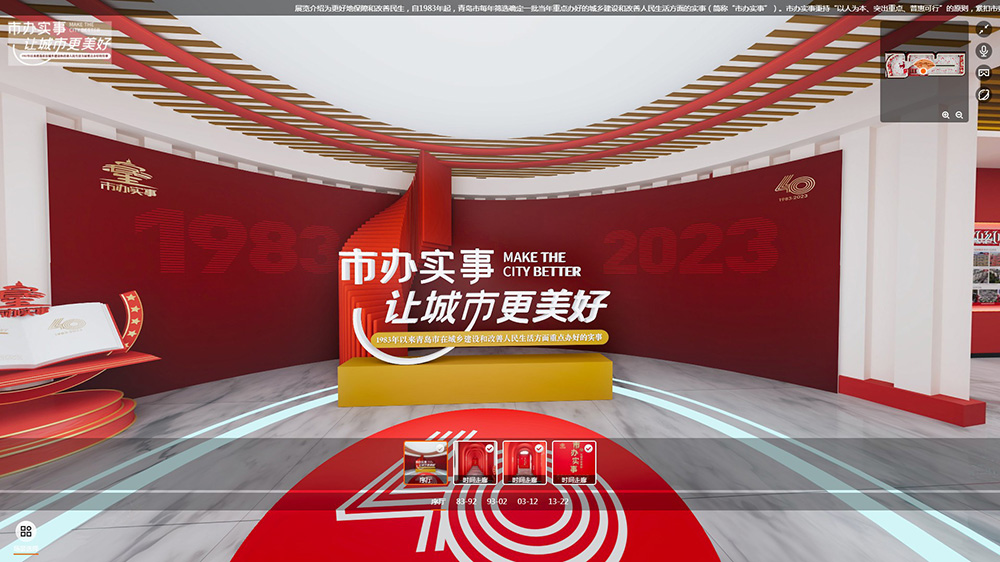
Task: Zoom in on the minimap
Action: [946, 115]
